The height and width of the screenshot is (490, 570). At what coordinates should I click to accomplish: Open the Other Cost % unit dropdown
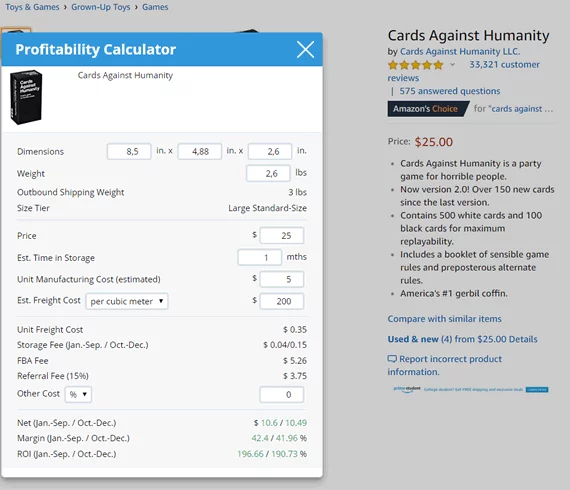click(x=78, y=394)
